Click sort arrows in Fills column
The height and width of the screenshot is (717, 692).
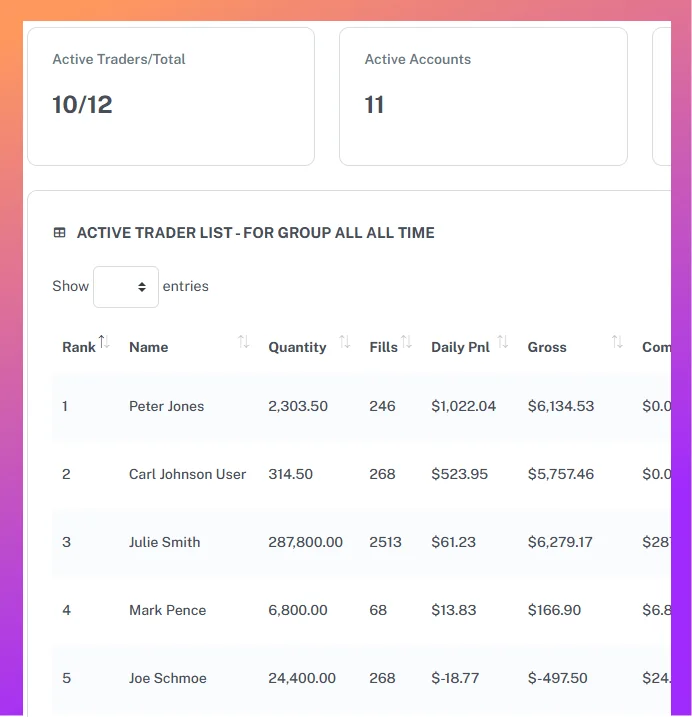[406, 343]
